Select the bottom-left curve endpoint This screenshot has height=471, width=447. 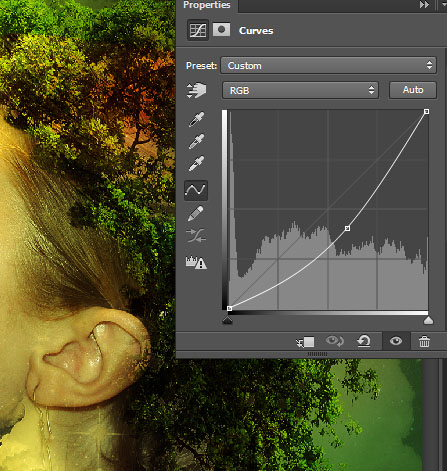click(x=229, y=308)
